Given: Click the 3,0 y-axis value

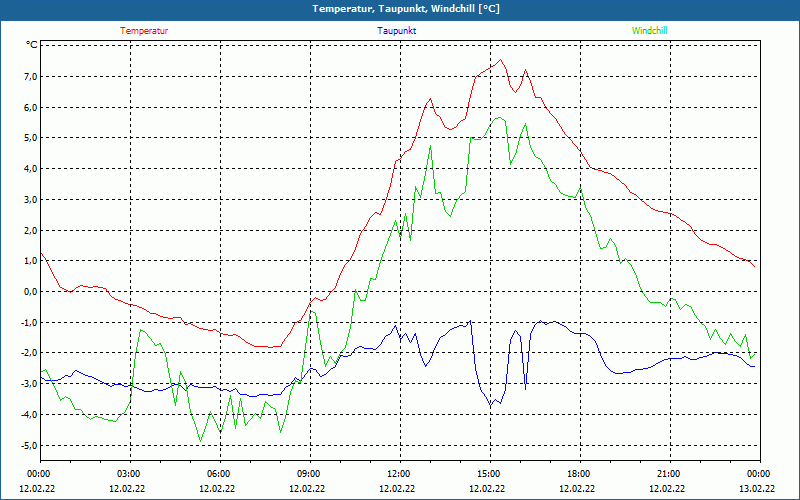Looking at the screenshot, I should pyautogui.click(x=31, y=199).
